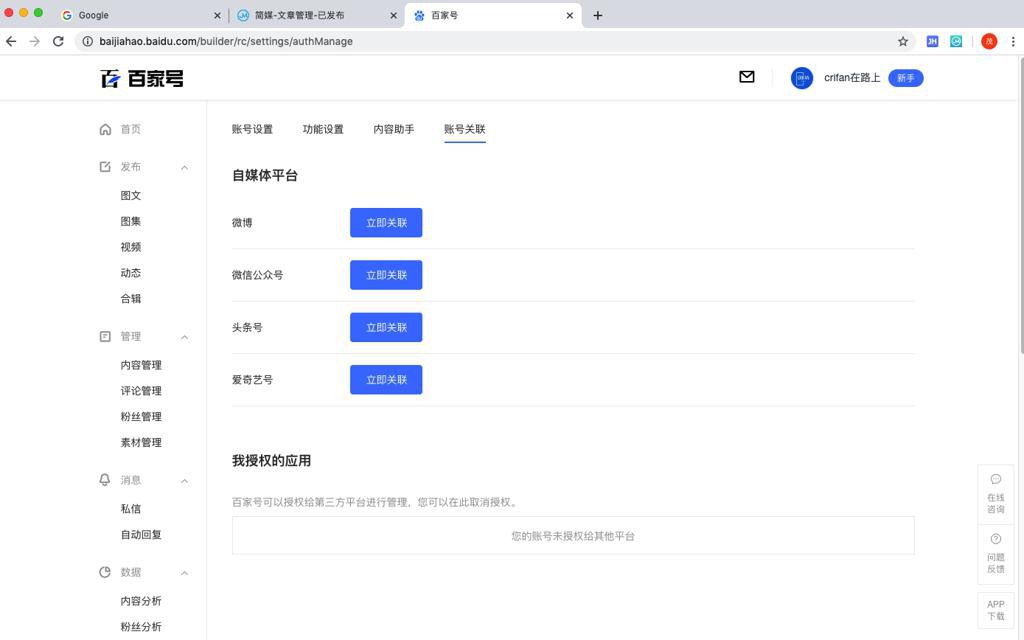Screen dimensions: 1024x640
Task: Click the 新手 badge
Action: (x=905, y=78)
